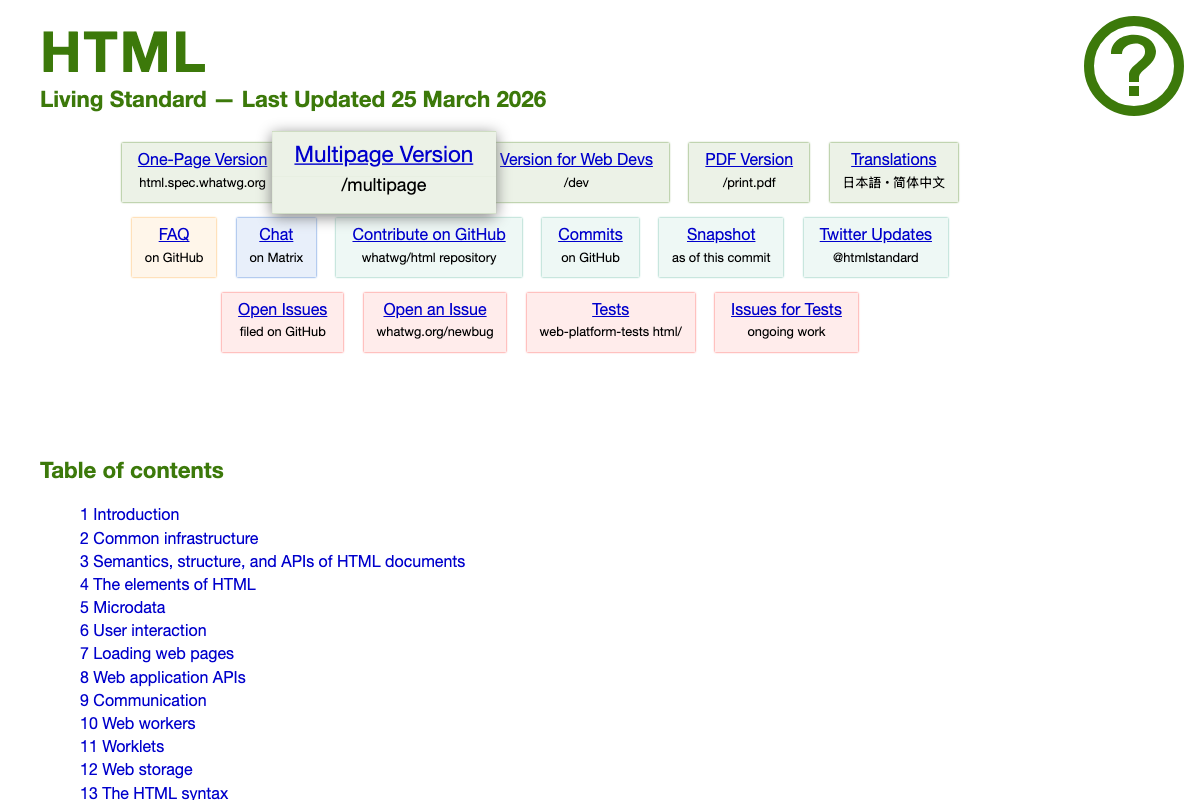Go to section 2 Common infrastructure
Image resolution: width=1200 pixels, height=800 pixels.
point(169,538)
